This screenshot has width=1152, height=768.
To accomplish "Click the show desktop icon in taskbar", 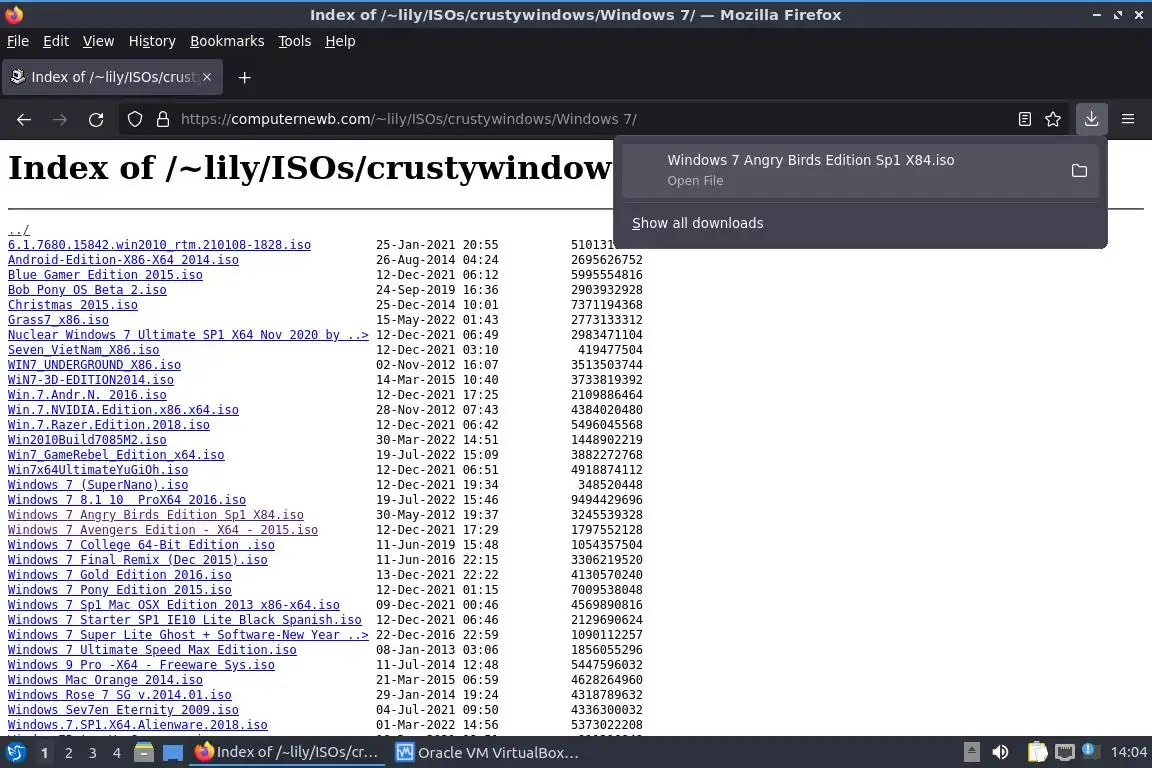I will click(x=173, y=753).
